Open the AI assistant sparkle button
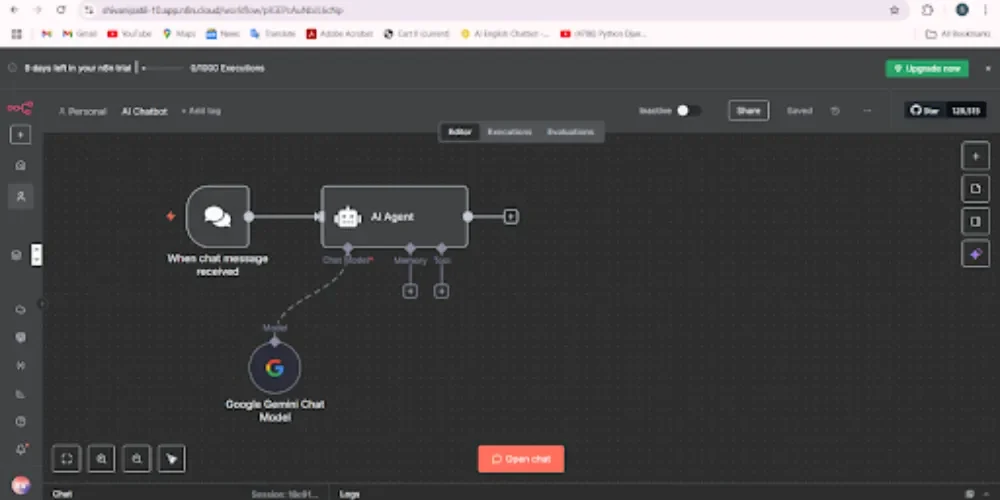 975,255
